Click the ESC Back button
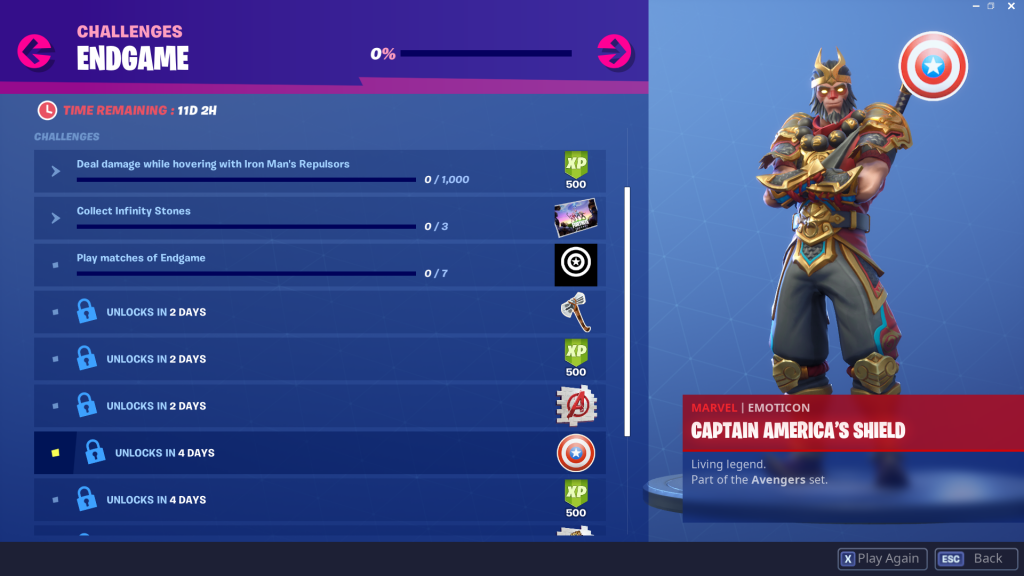This screenshot has height=576, width=1024. click(x=976, y=558)
